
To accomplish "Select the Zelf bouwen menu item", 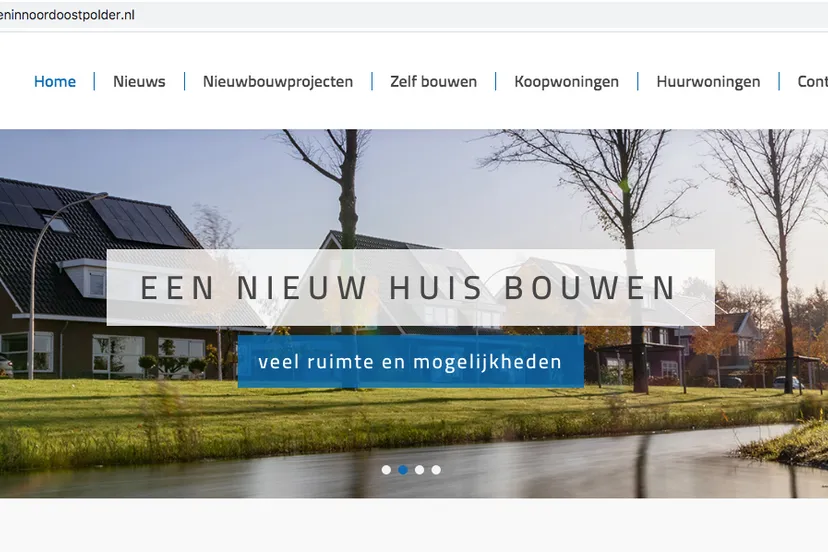I will (434, 81).
